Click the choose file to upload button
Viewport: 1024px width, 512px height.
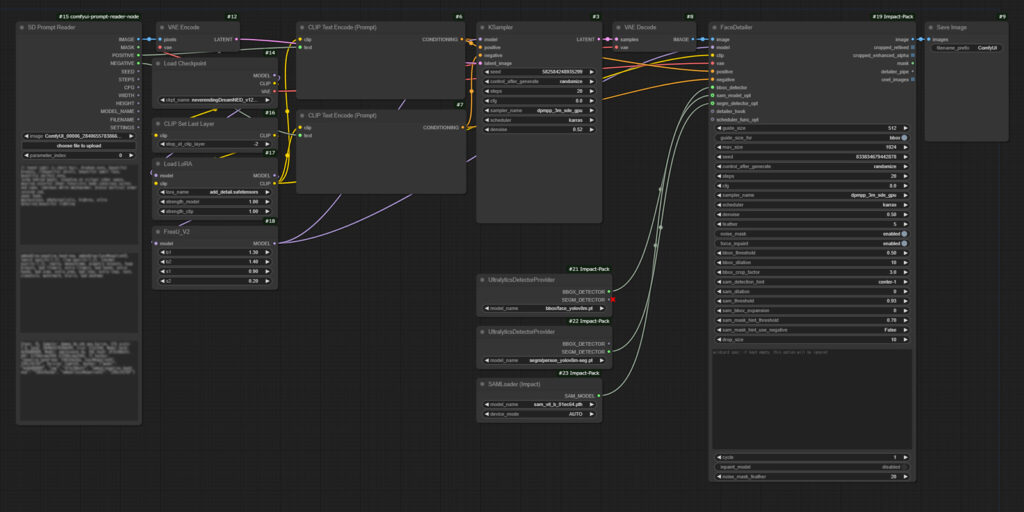tap(79, 145)
